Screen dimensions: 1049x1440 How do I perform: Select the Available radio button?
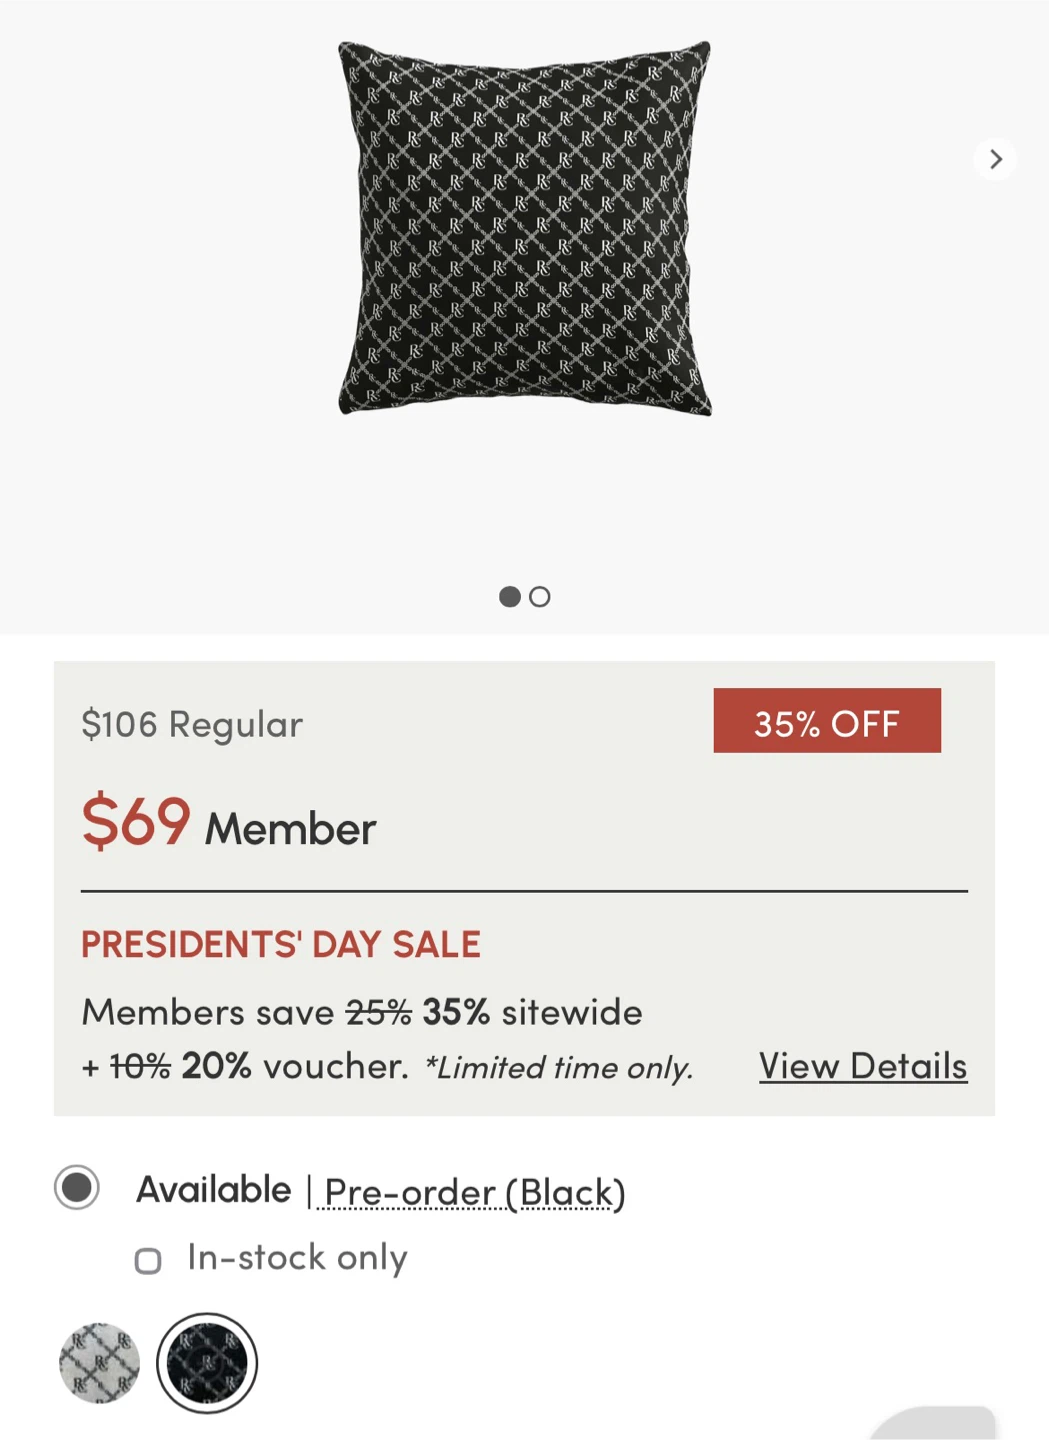(77, 1188)
